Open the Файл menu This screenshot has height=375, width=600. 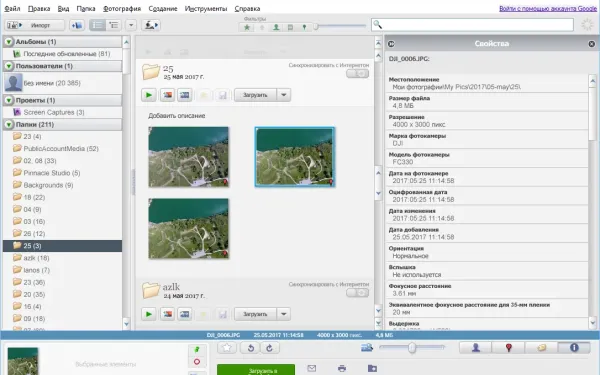(12, 8)
